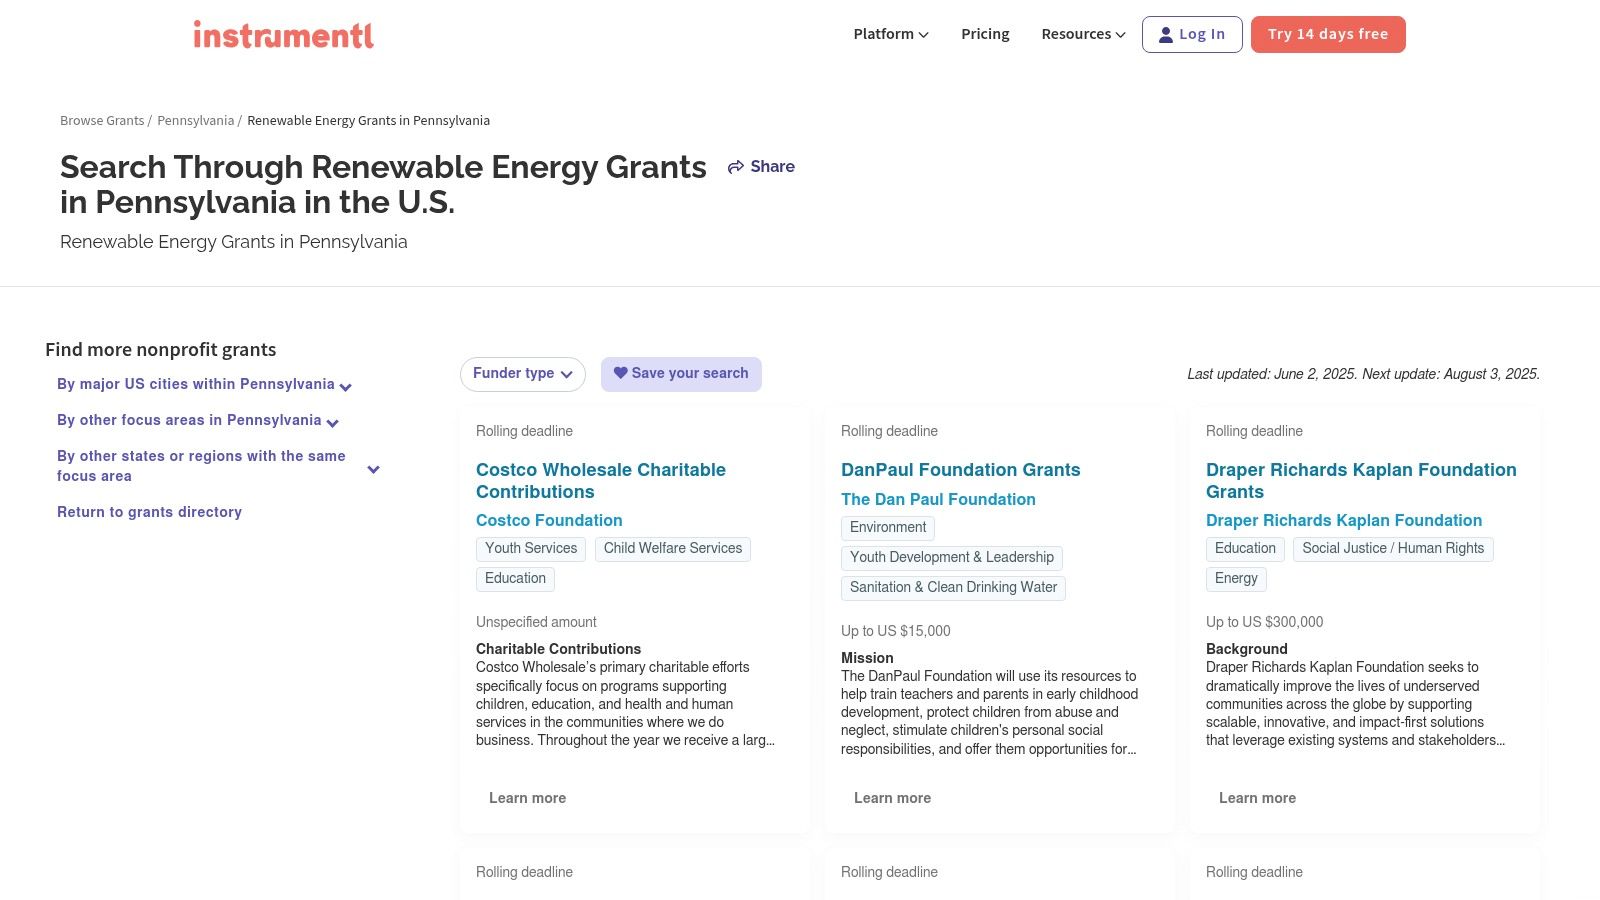1600x900 pixels.
Task: Click Browse Grants in the breadcrumb
Action: [102, 120]
